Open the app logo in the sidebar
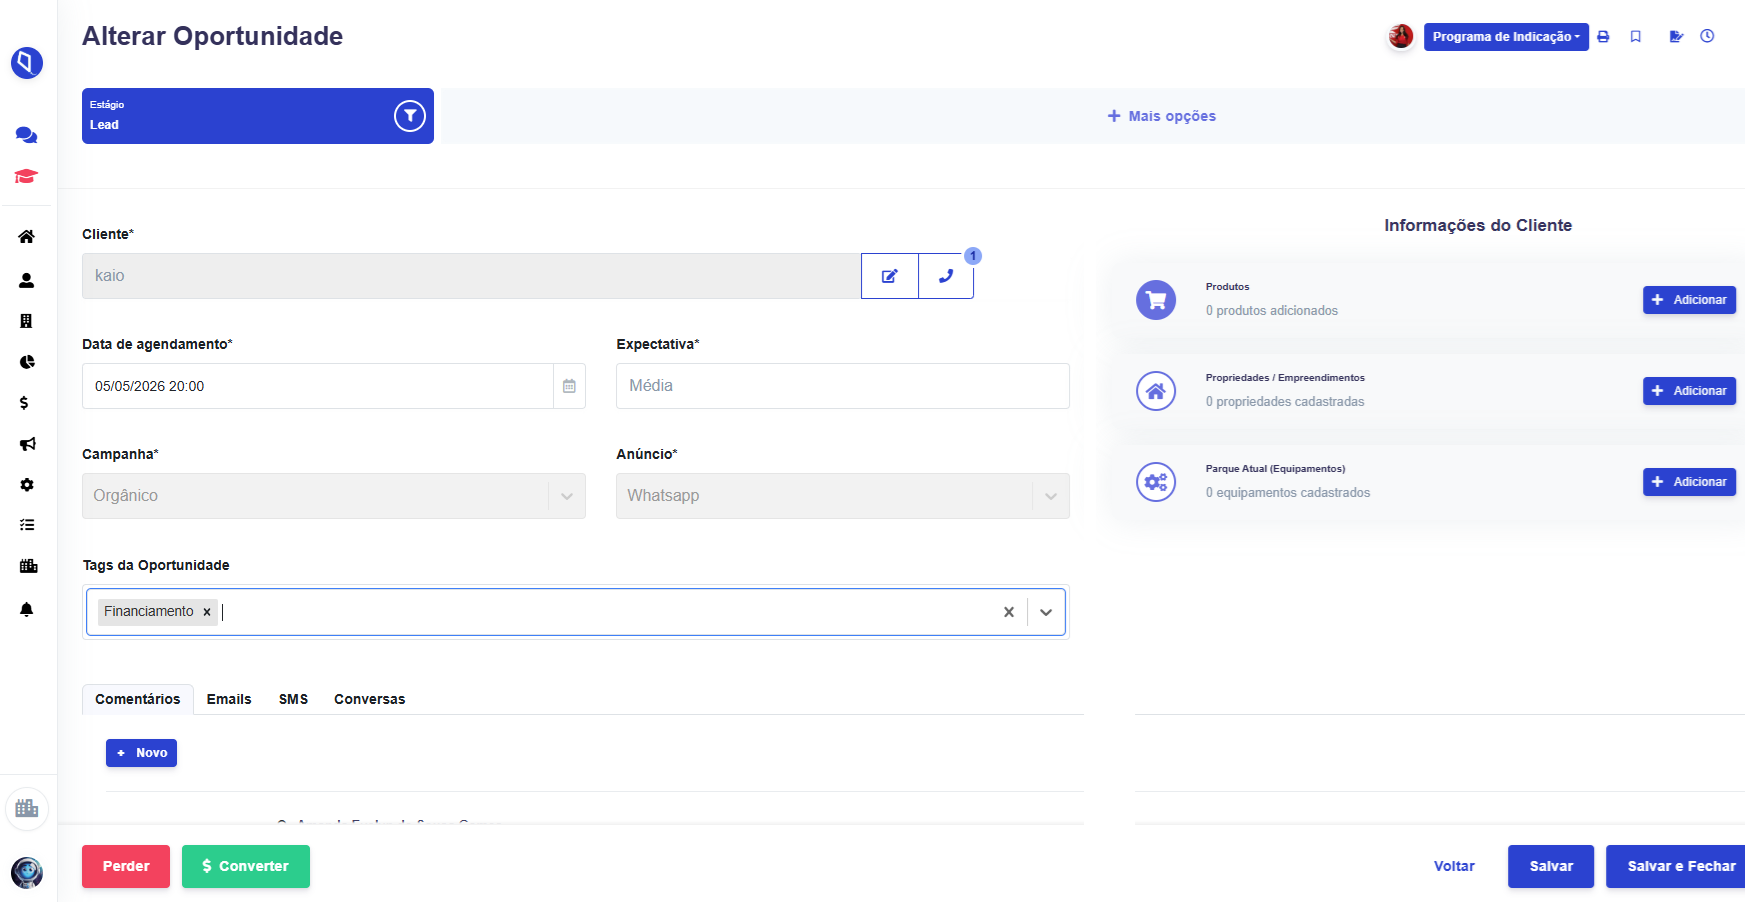Image resolution: width=1745 pixels, height=902 pixels. tap(27, 63)
